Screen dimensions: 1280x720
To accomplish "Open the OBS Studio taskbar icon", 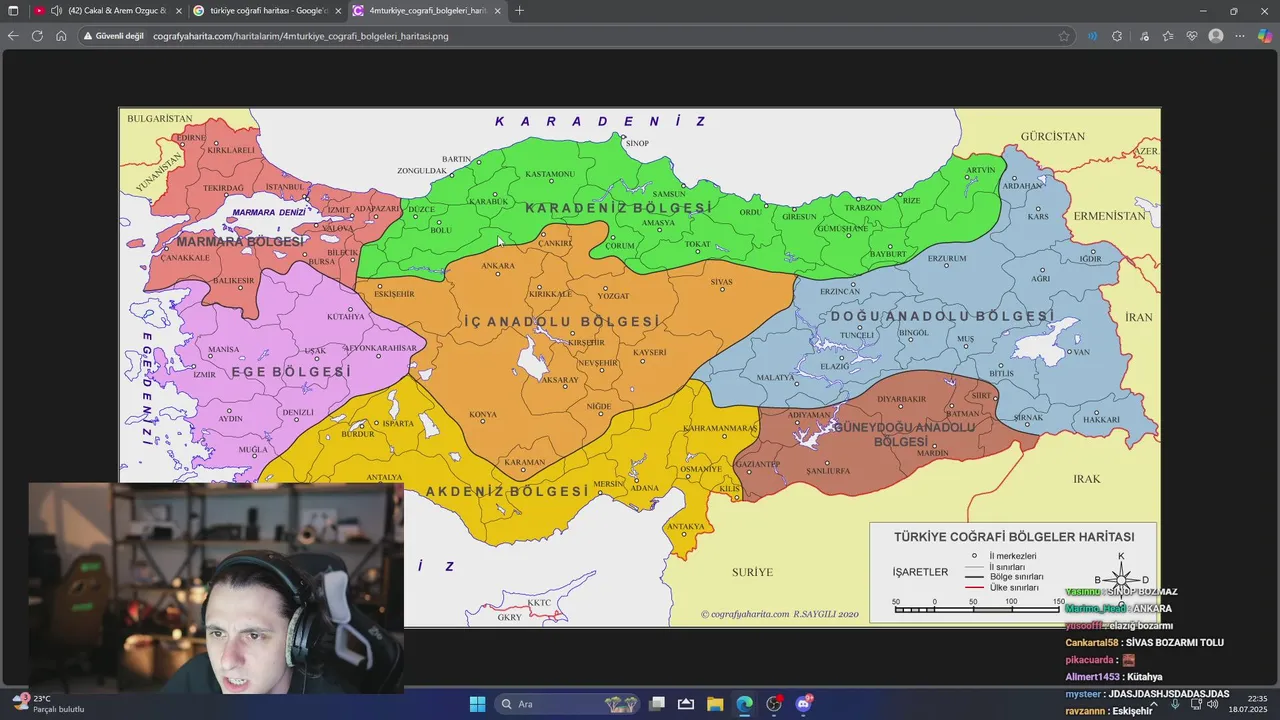I will click(774, 704).
